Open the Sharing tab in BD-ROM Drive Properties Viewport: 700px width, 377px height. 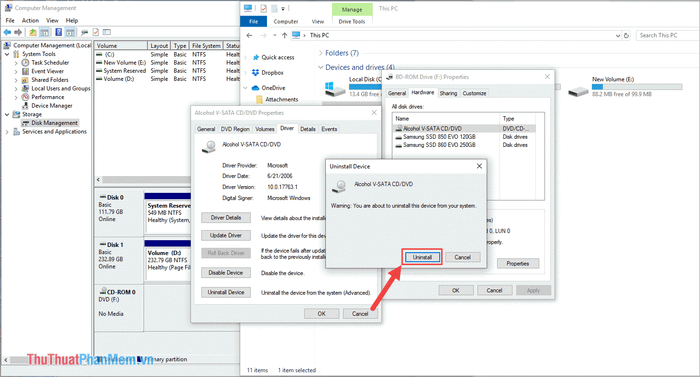tap(448, 93)
